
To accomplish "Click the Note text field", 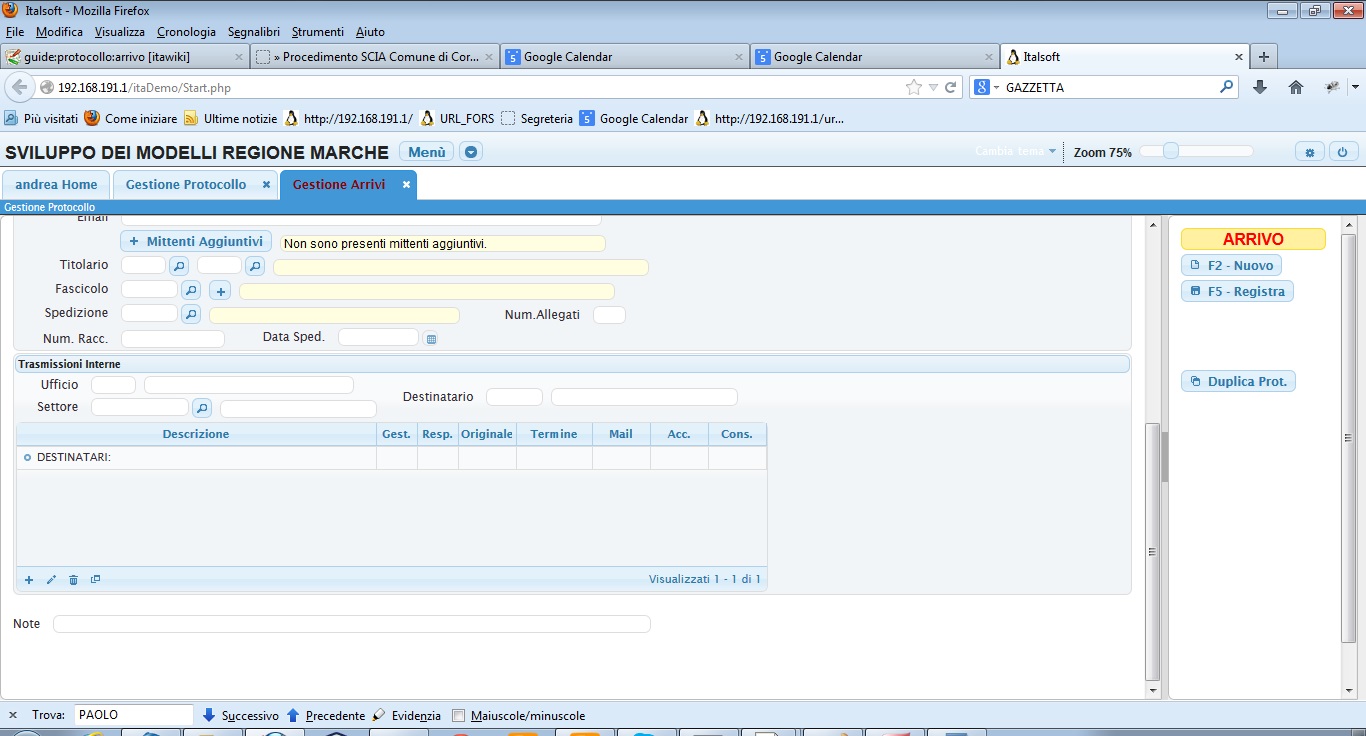I will [x=351, y=624].
